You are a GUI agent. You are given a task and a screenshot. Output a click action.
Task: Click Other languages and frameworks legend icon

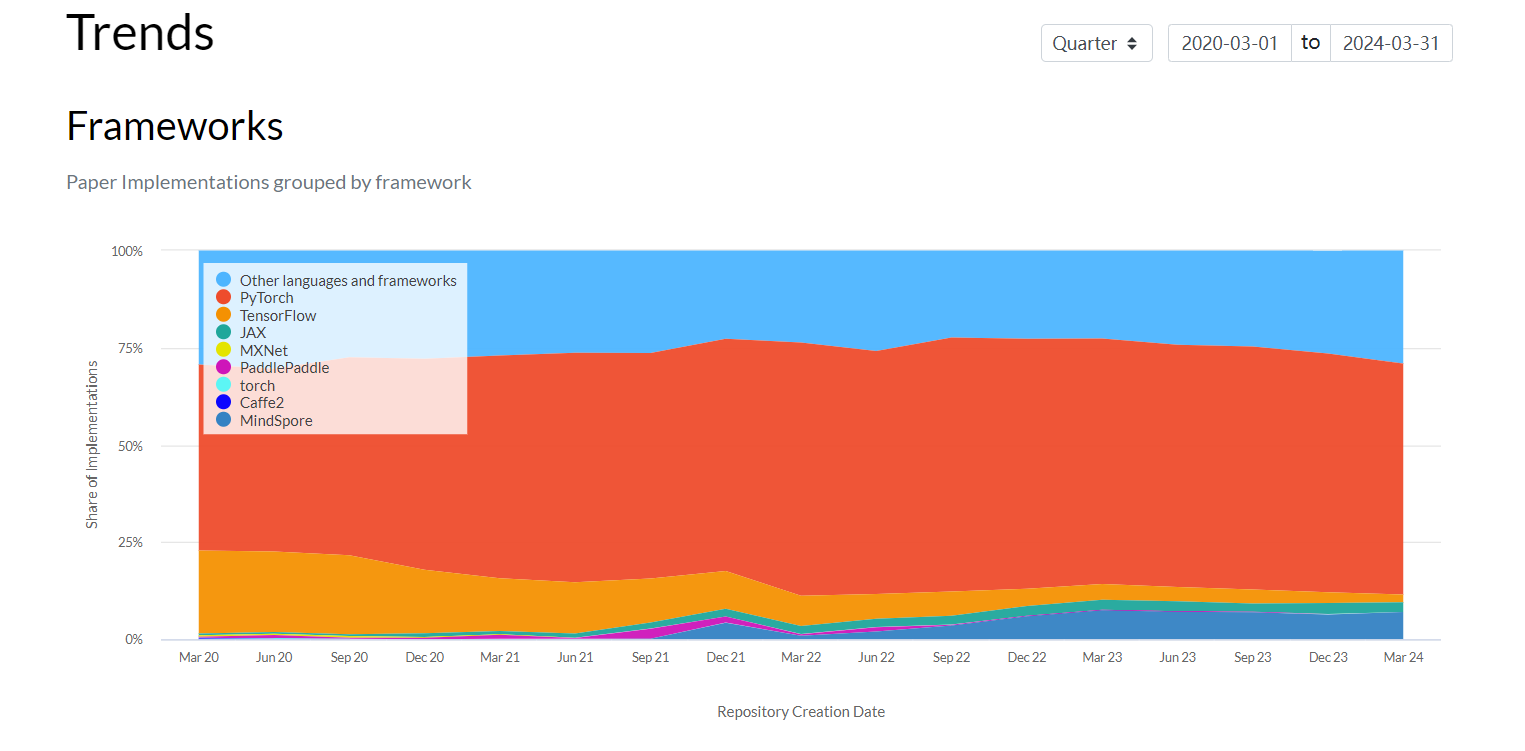point(223,280)
